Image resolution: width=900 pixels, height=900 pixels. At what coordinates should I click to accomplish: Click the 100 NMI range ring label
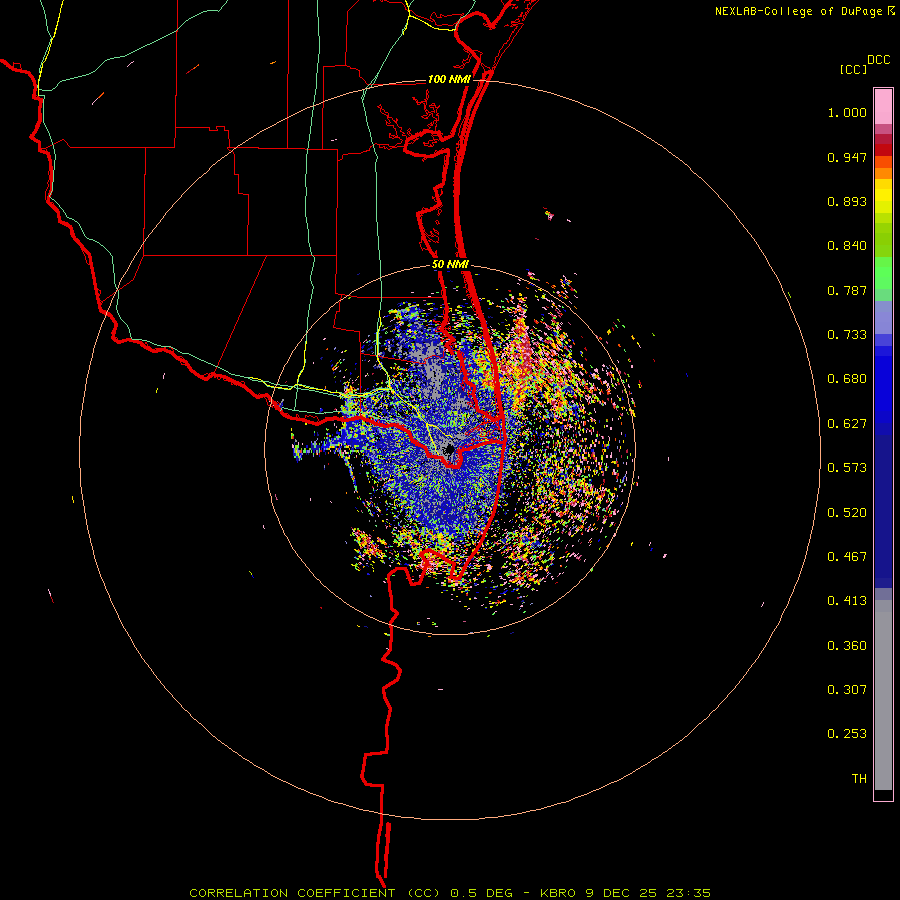click(x=449, y=79)
